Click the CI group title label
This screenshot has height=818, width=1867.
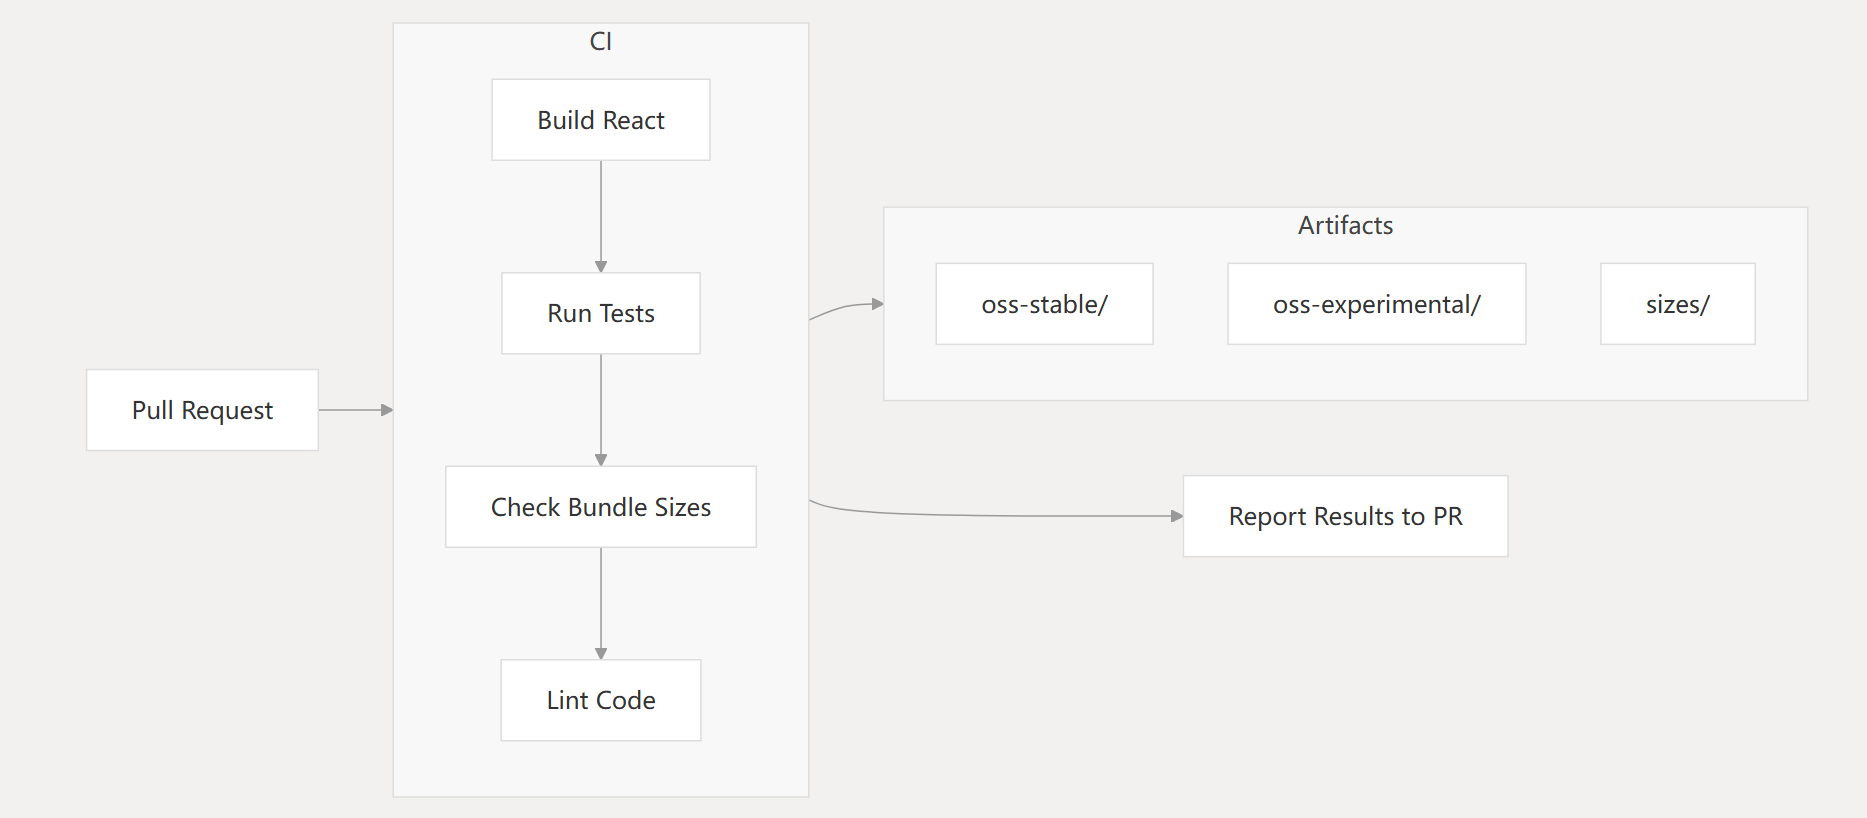[601, 41]
